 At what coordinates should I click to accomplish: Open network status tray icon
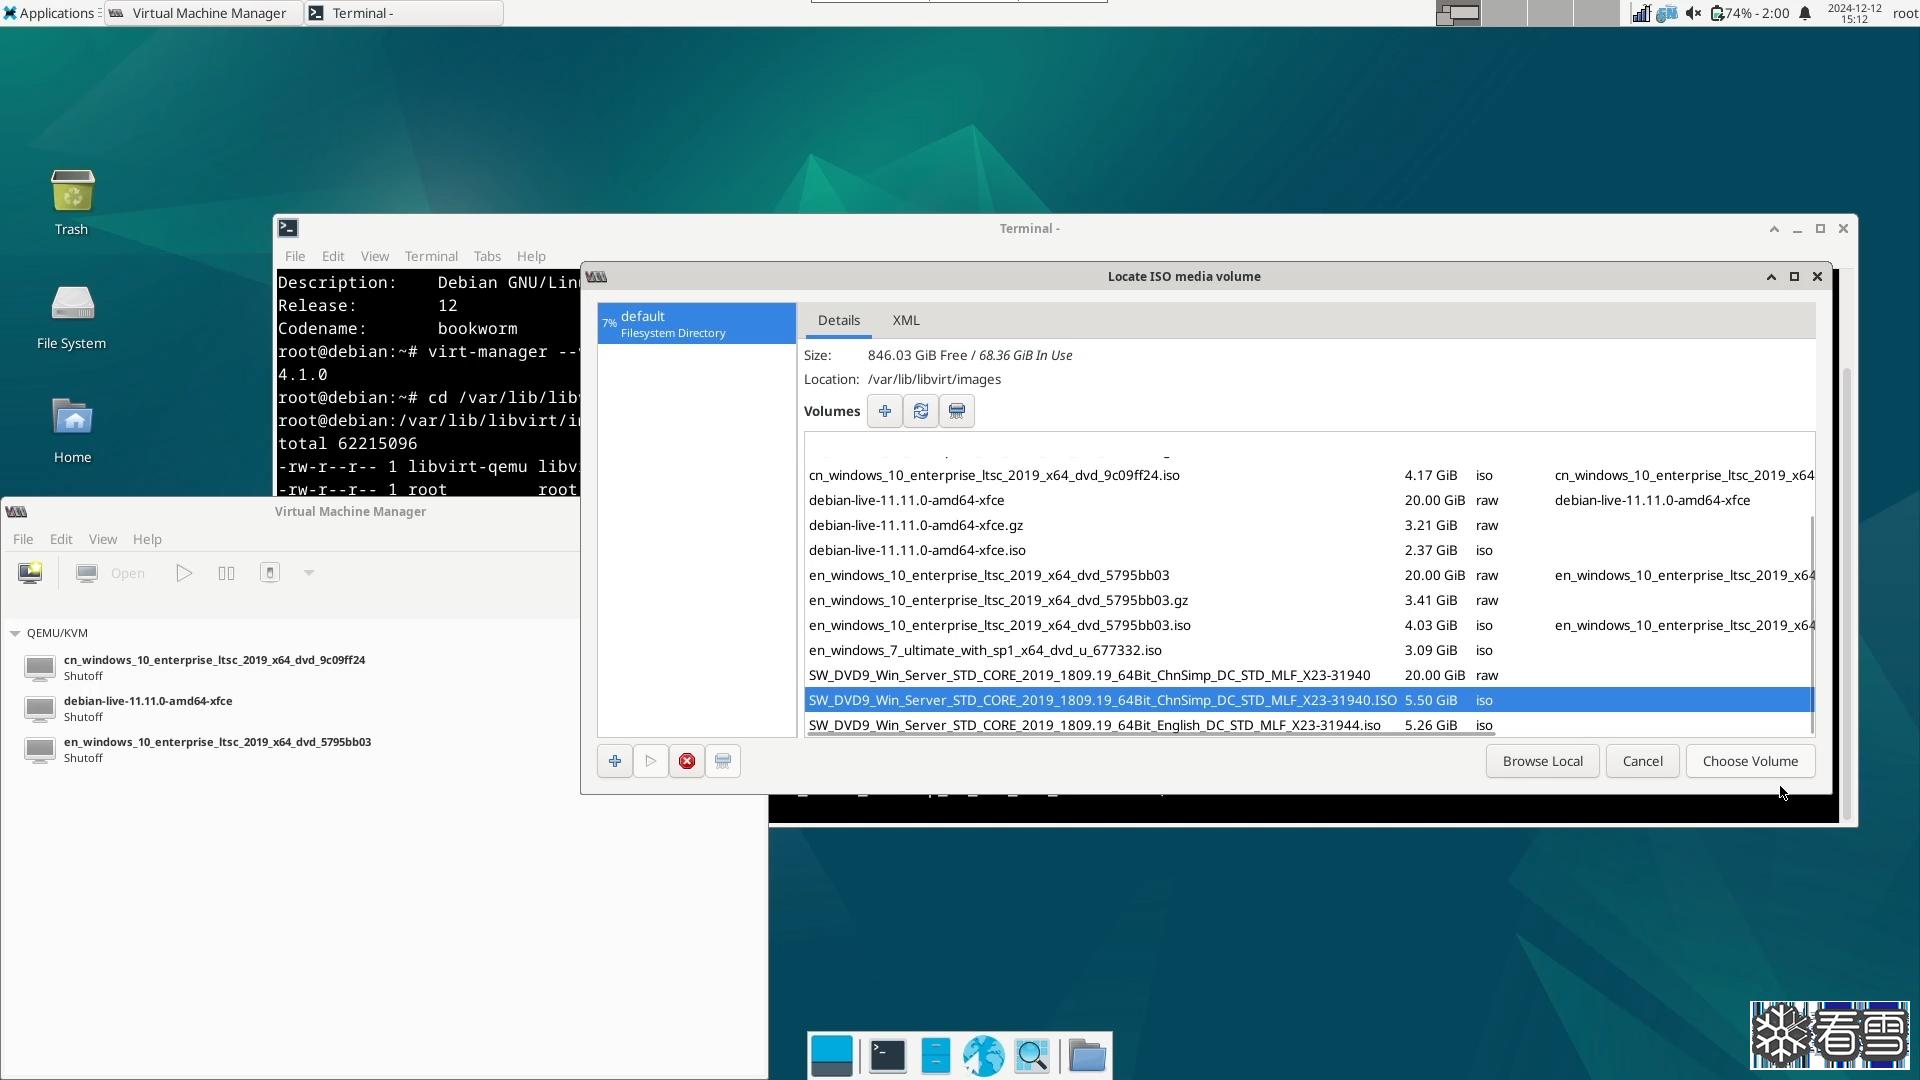pos(1641,13)
